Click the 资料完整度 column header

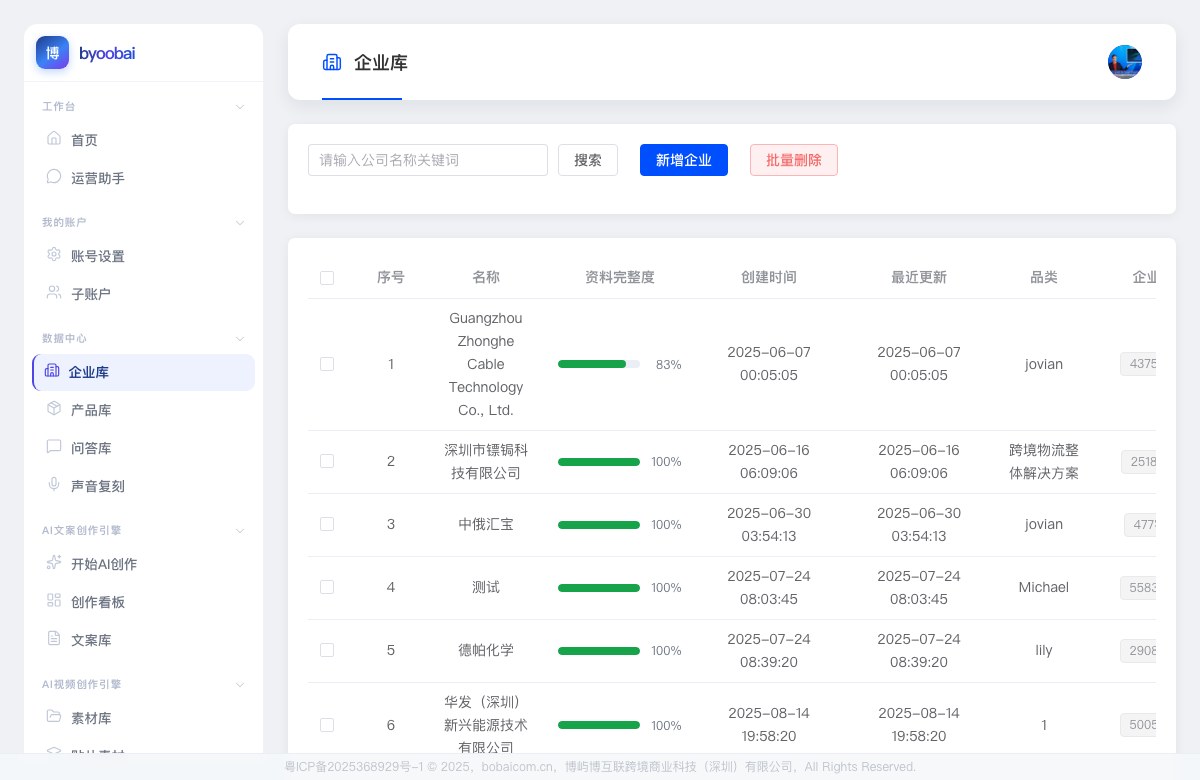tap(620, 277)
